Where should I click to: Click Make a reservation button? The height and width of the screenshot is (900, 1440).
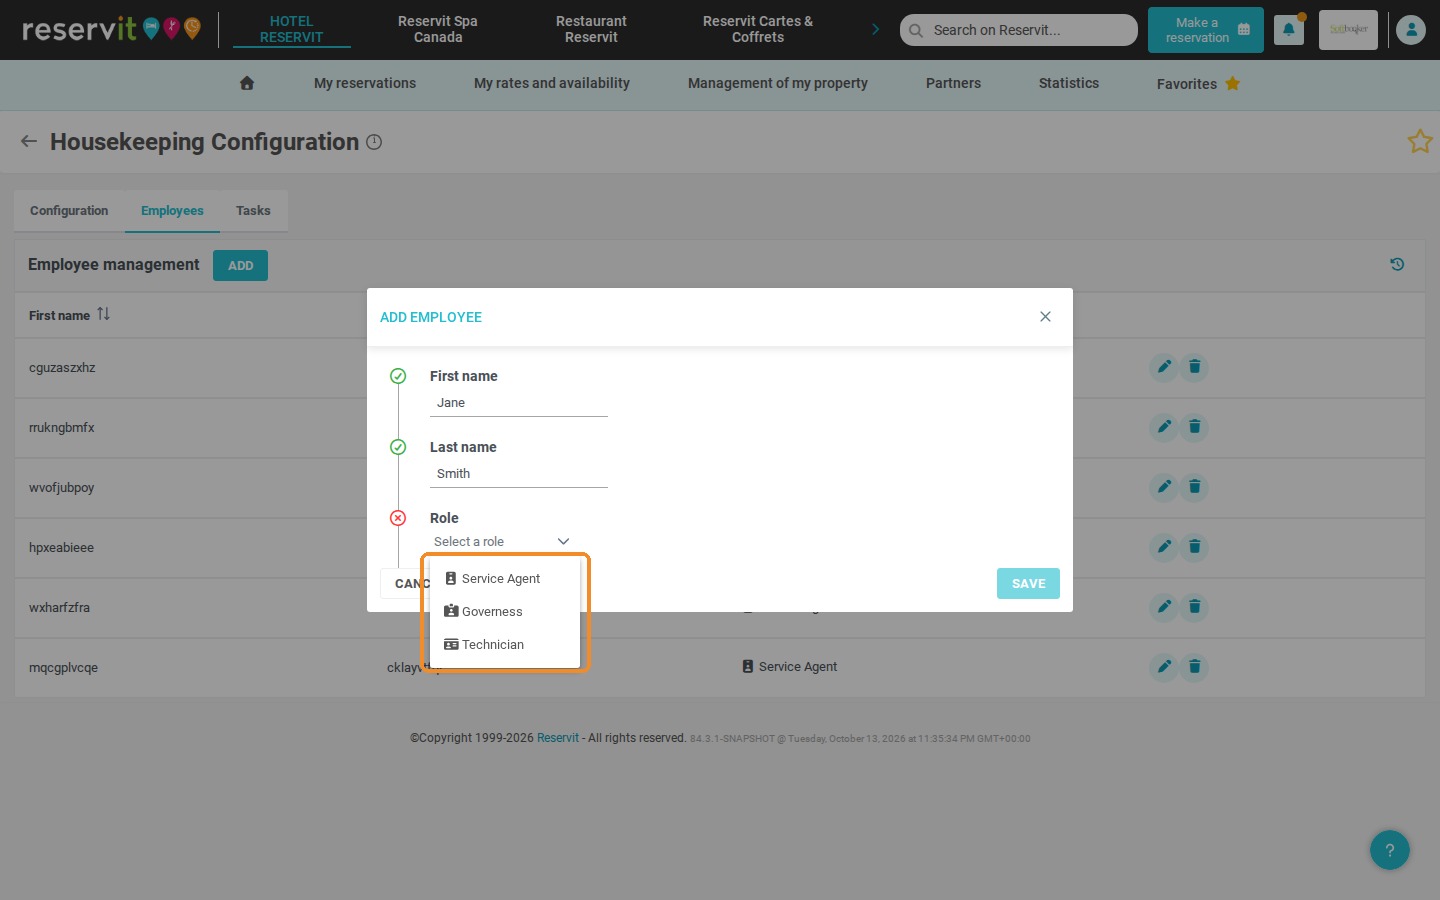(1206, 30)
